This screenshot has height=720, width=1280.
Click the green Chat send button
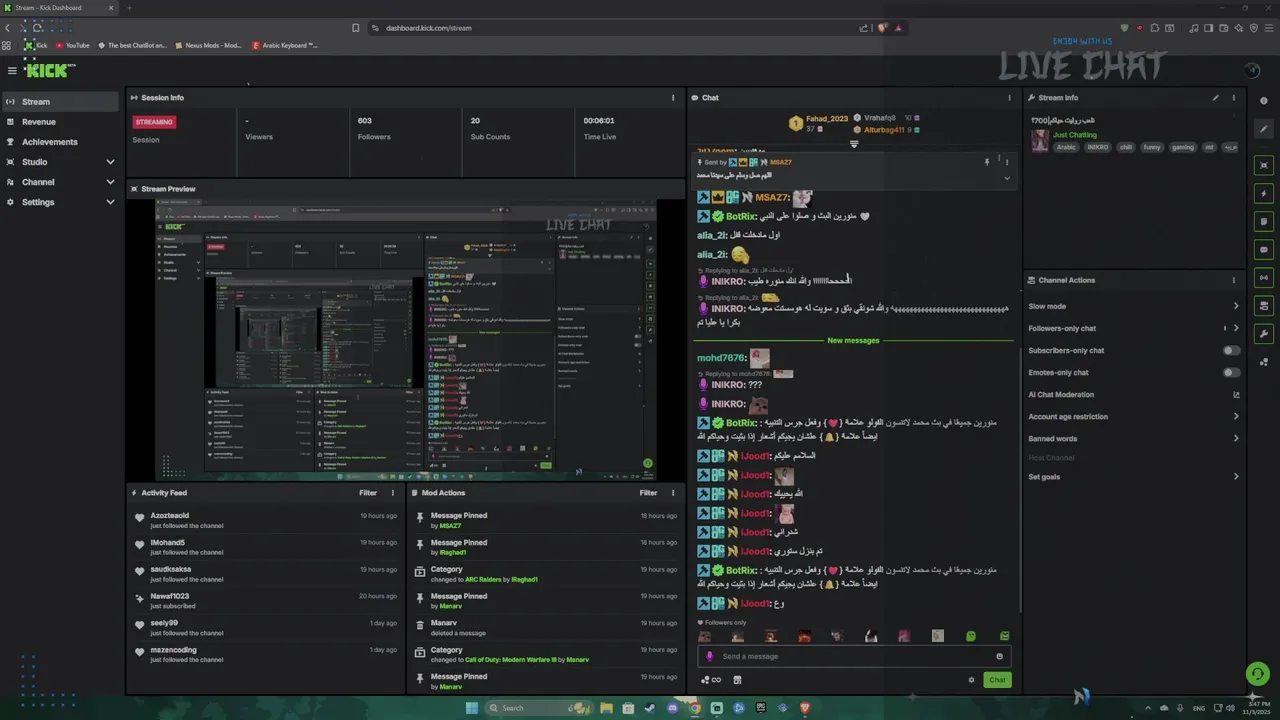997,680
